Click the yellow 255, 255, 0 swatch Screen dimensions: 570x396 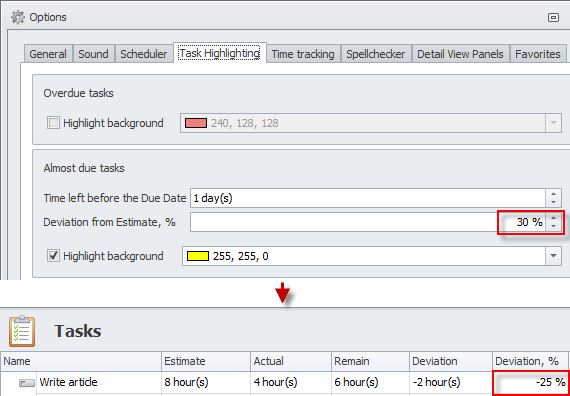(198, 256)
